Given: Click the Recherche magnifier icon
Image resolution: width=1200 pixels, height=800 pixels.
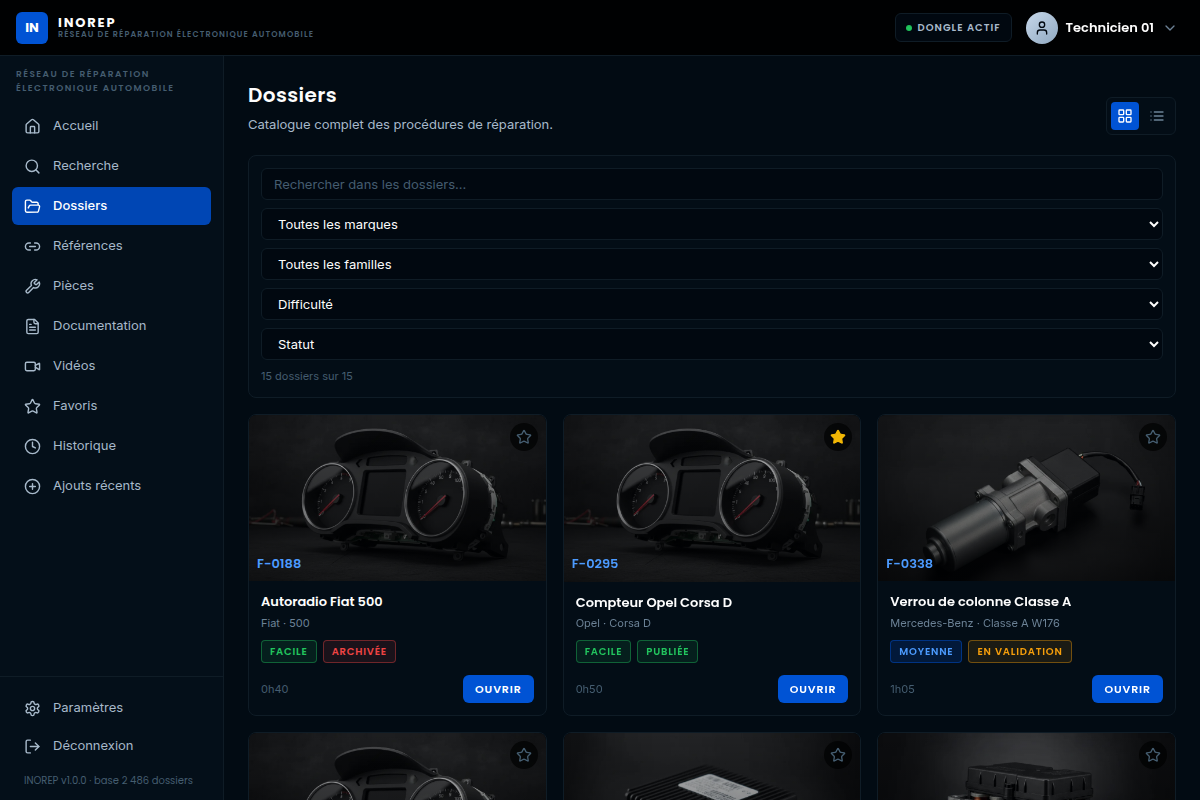Looking at the screenshot, I should click(x=33, y=166).
